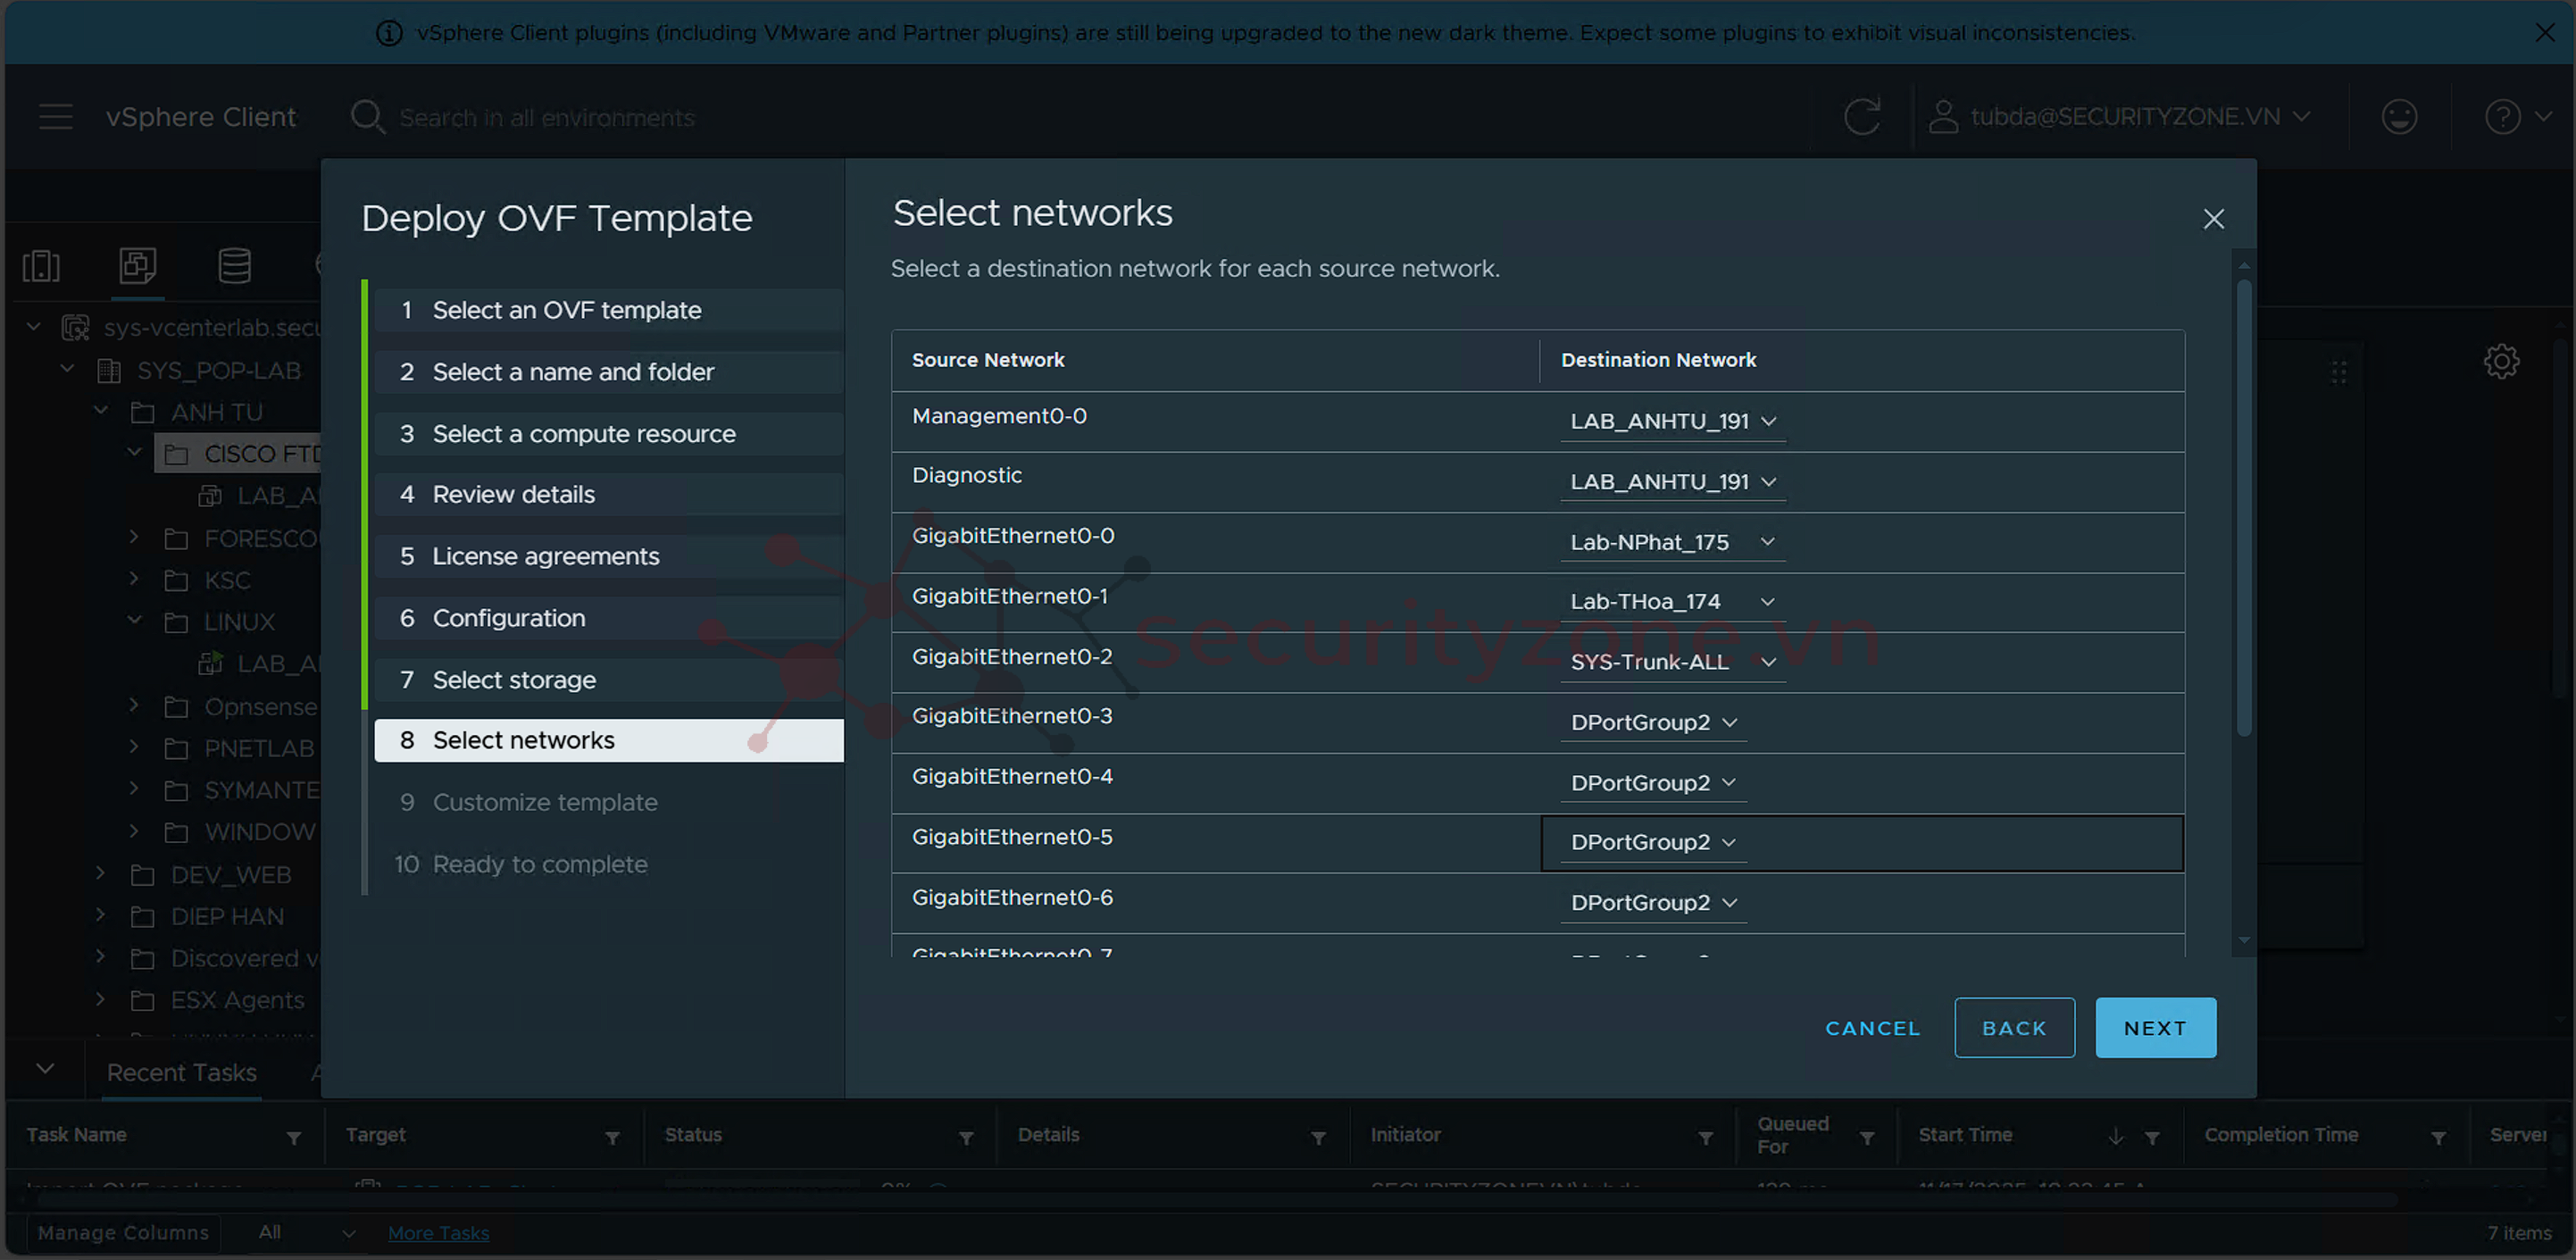Switch to Hosts and Clusters inventory icon

click(41, 266)
